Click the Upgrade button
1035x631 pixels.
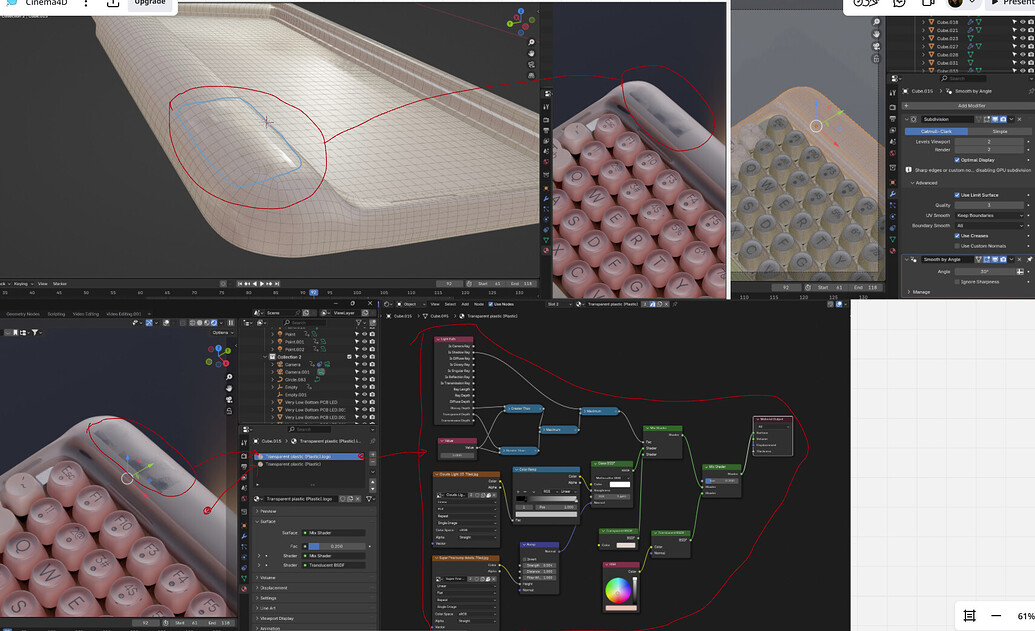coord(150,3)
